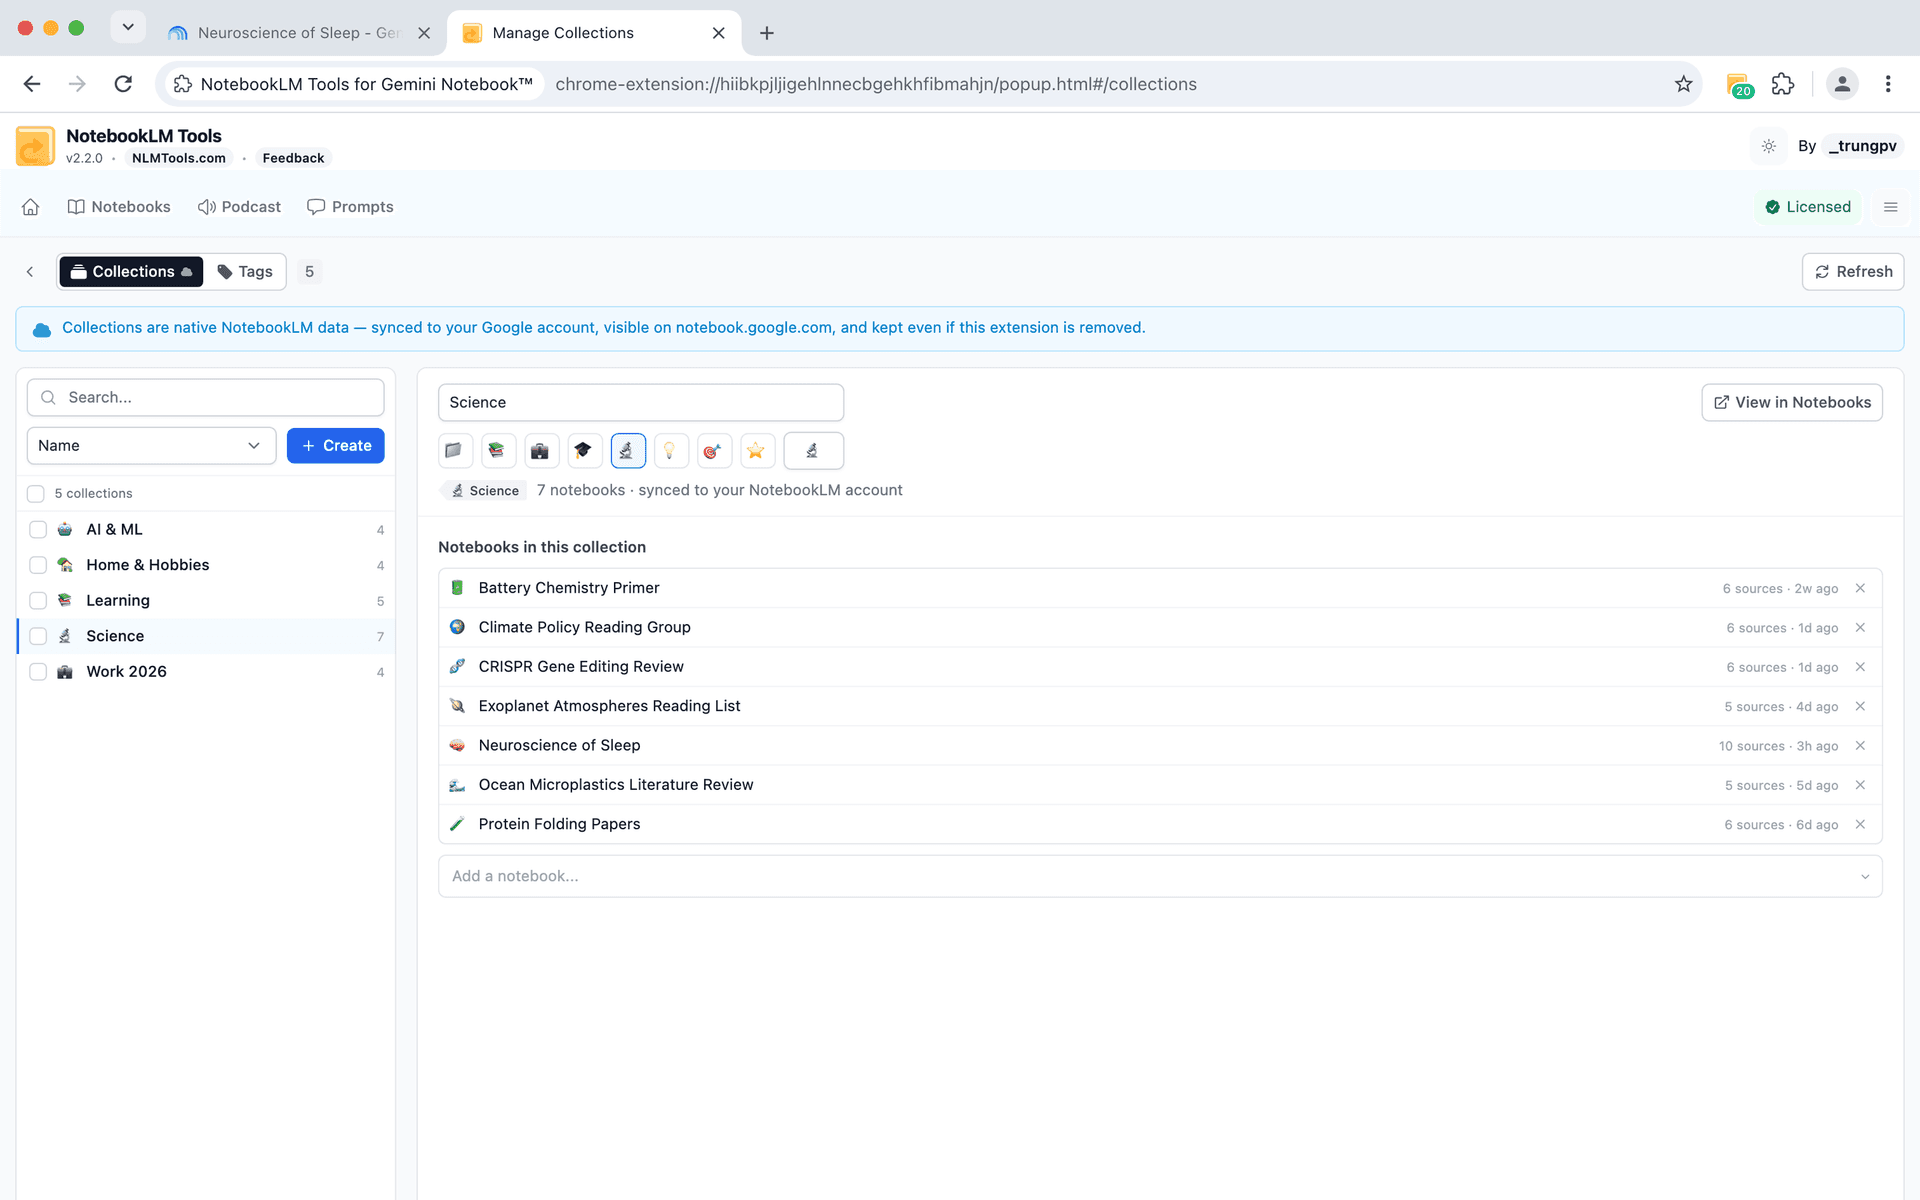This screenshot has width=1920, height=1200.
Task: Choose the light bulb emoji icon
Action: [670, 451]
